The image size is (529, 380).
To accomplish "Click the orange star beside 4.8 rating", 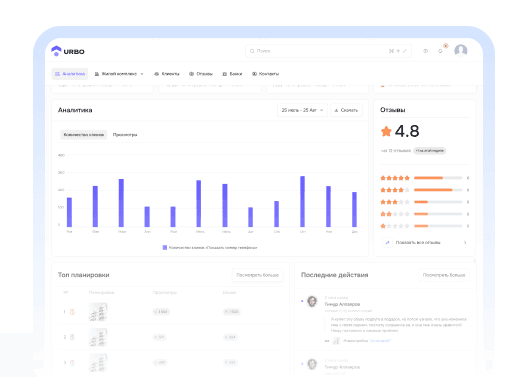I will click(x=386, y=131).
